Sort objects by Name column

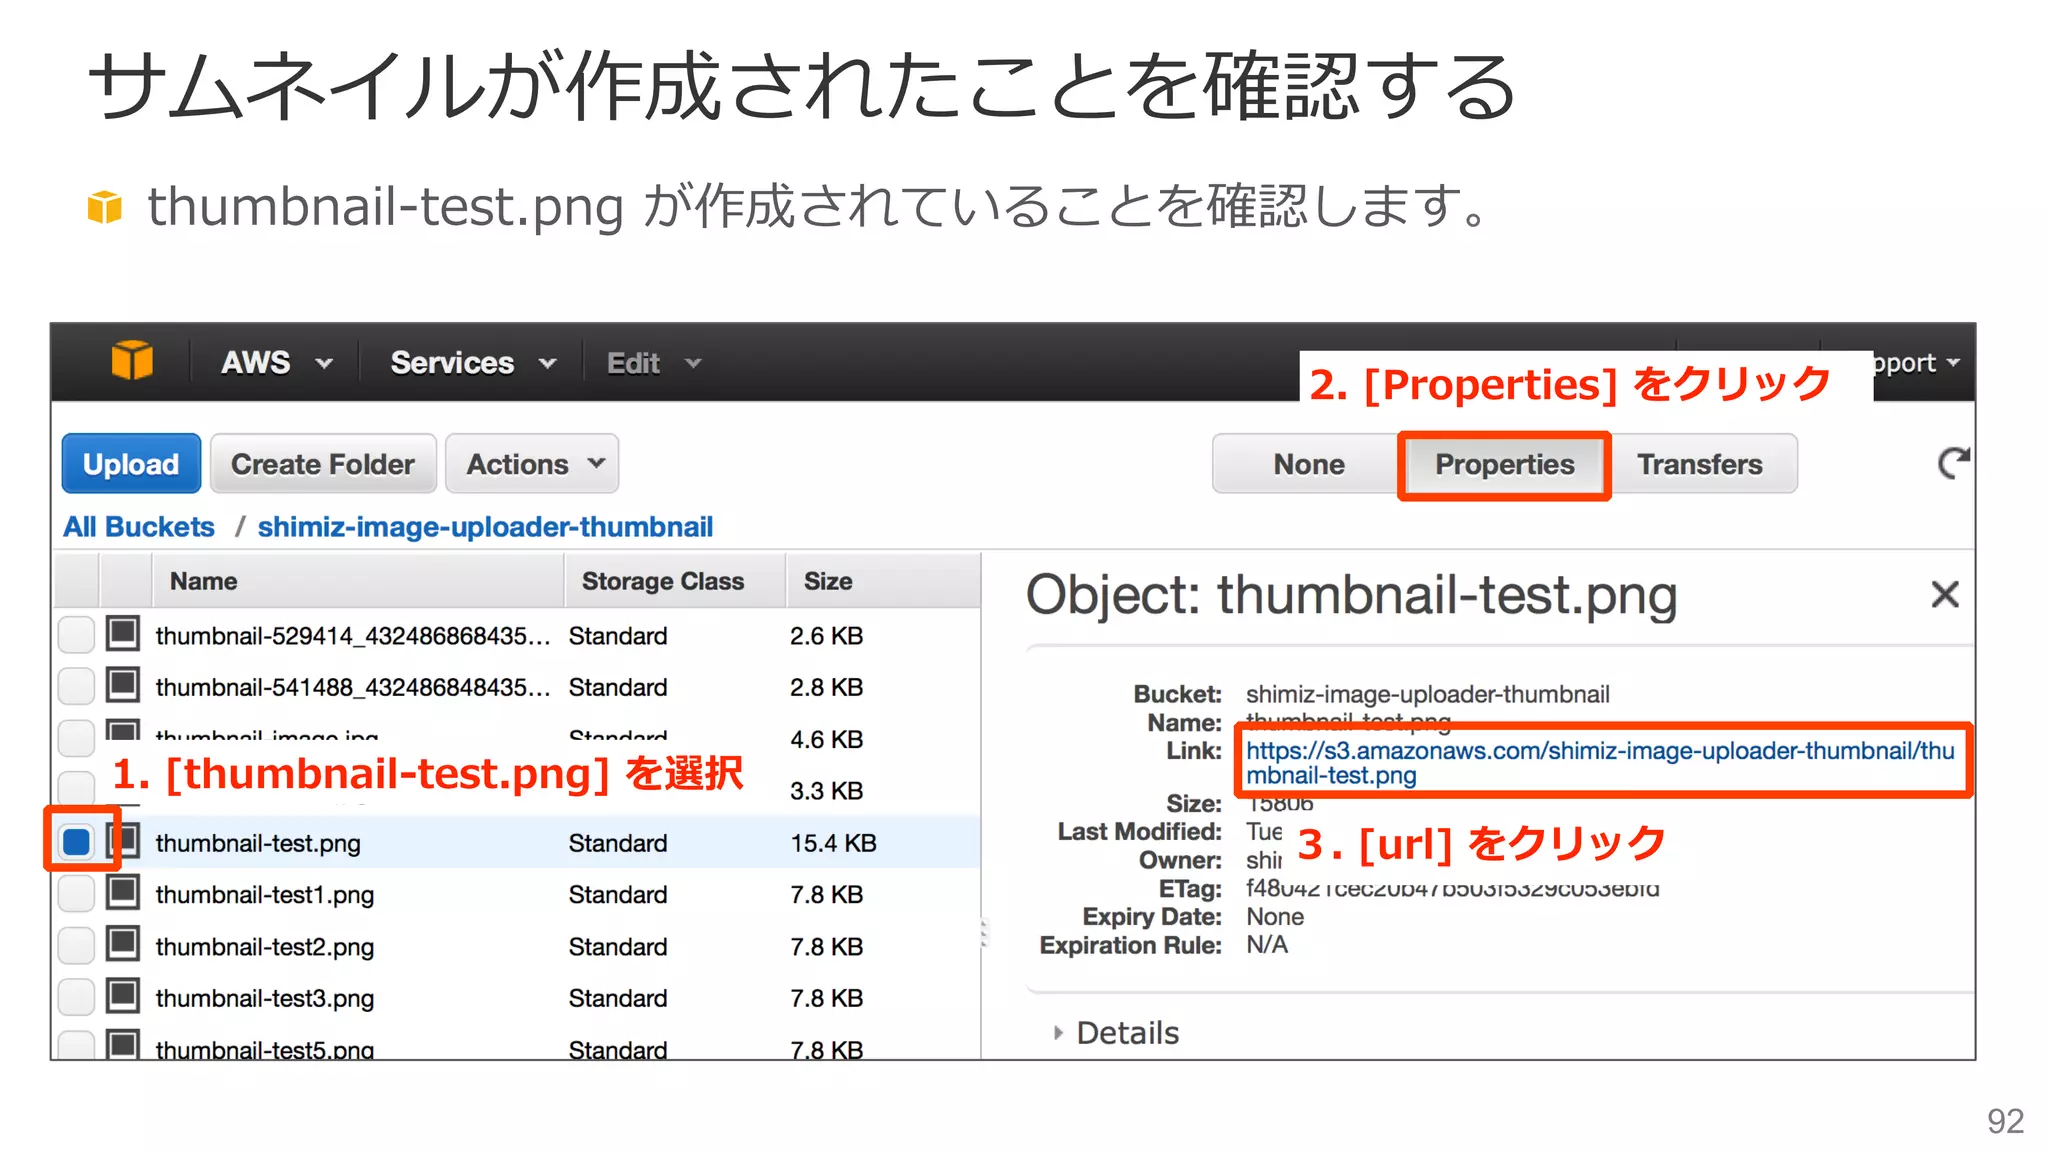358,581
